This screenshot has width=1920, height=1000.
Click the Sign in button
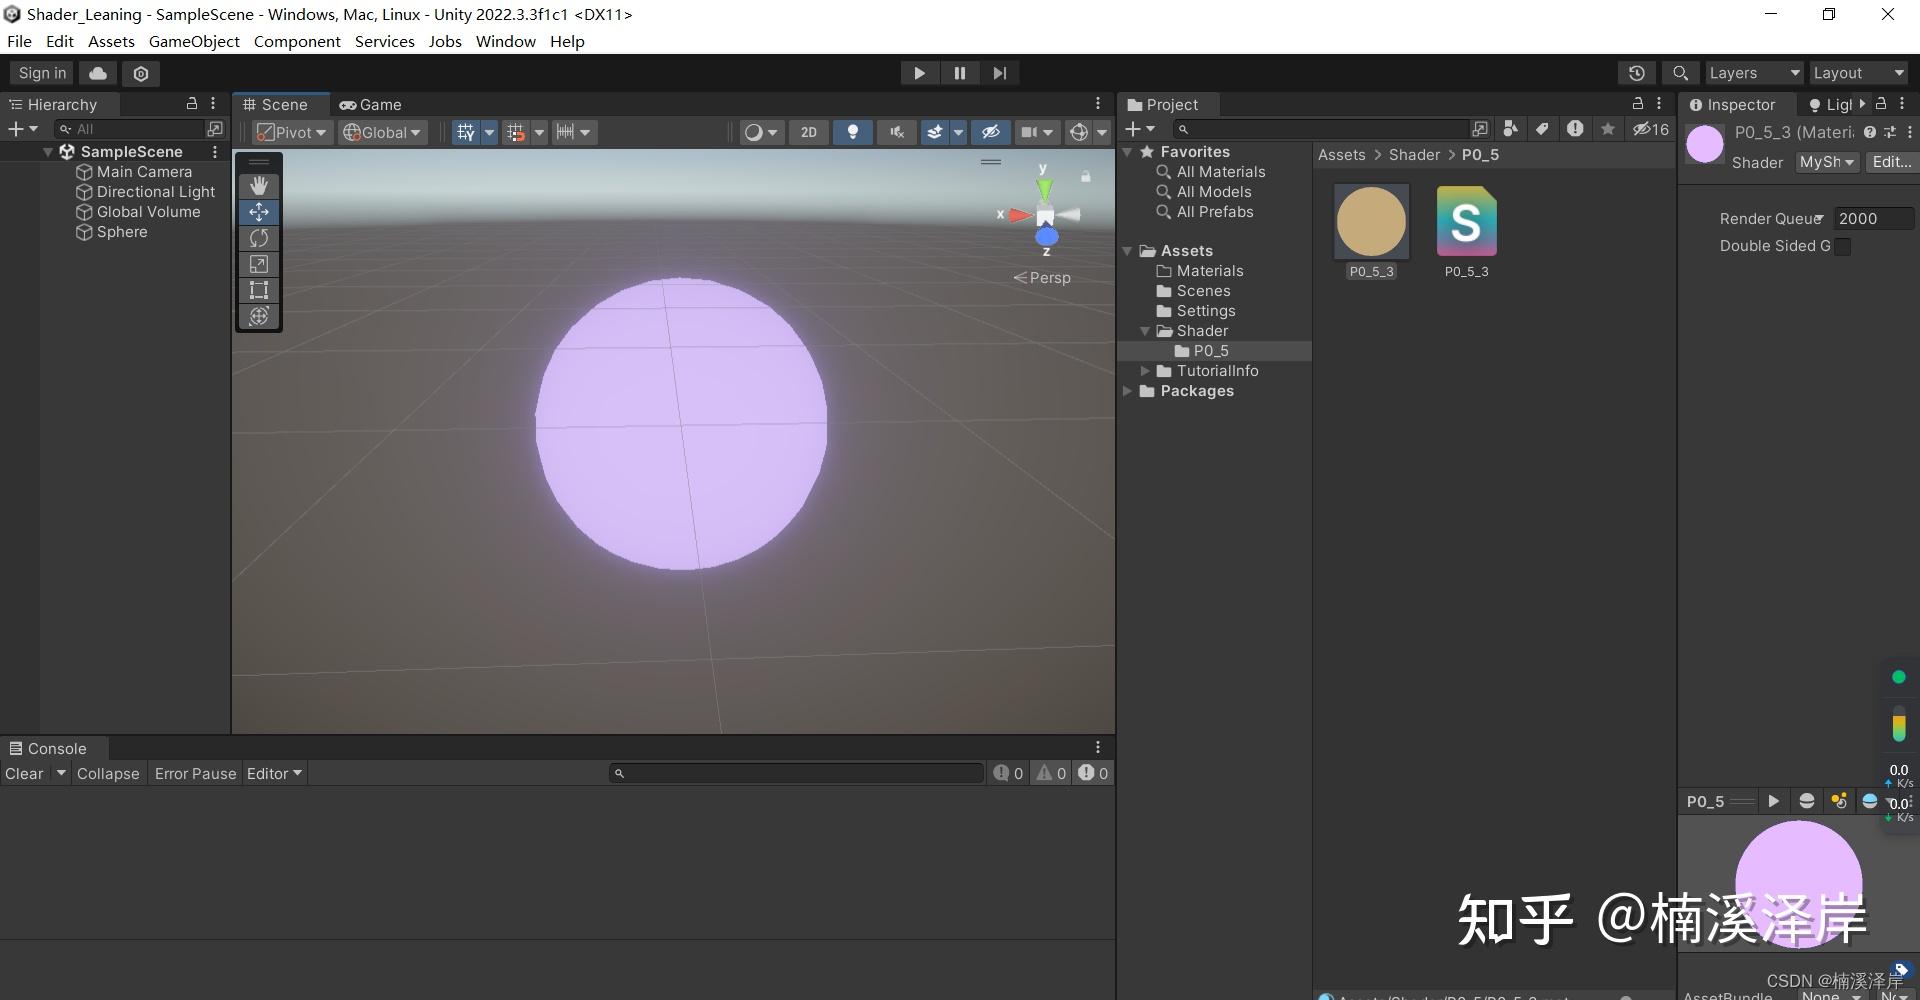click(x=40, y=72)
